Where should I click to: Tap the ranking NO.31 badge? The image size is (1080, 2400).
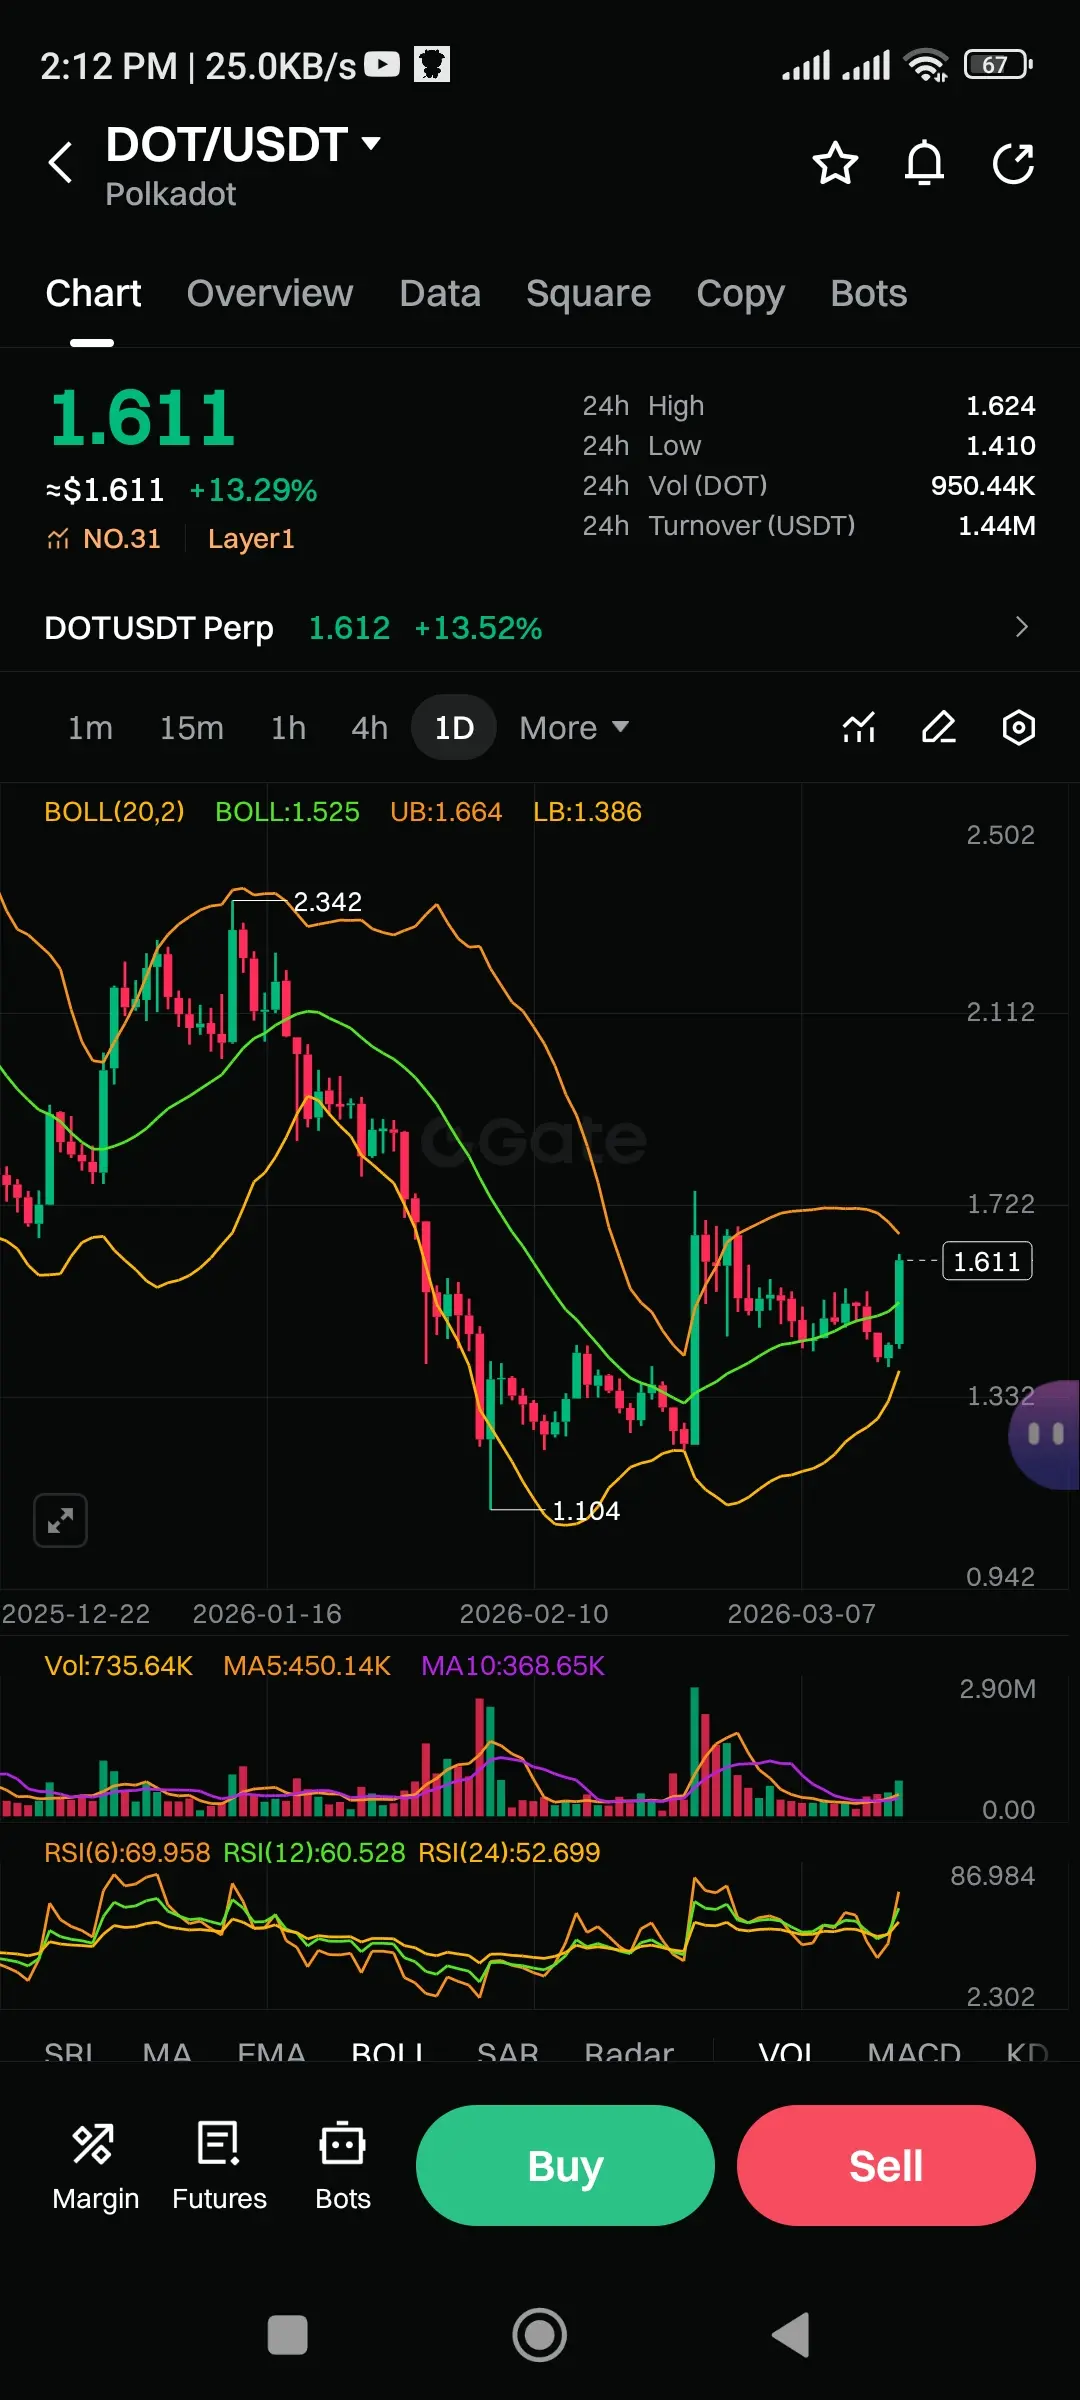click(x=104, y=539)
